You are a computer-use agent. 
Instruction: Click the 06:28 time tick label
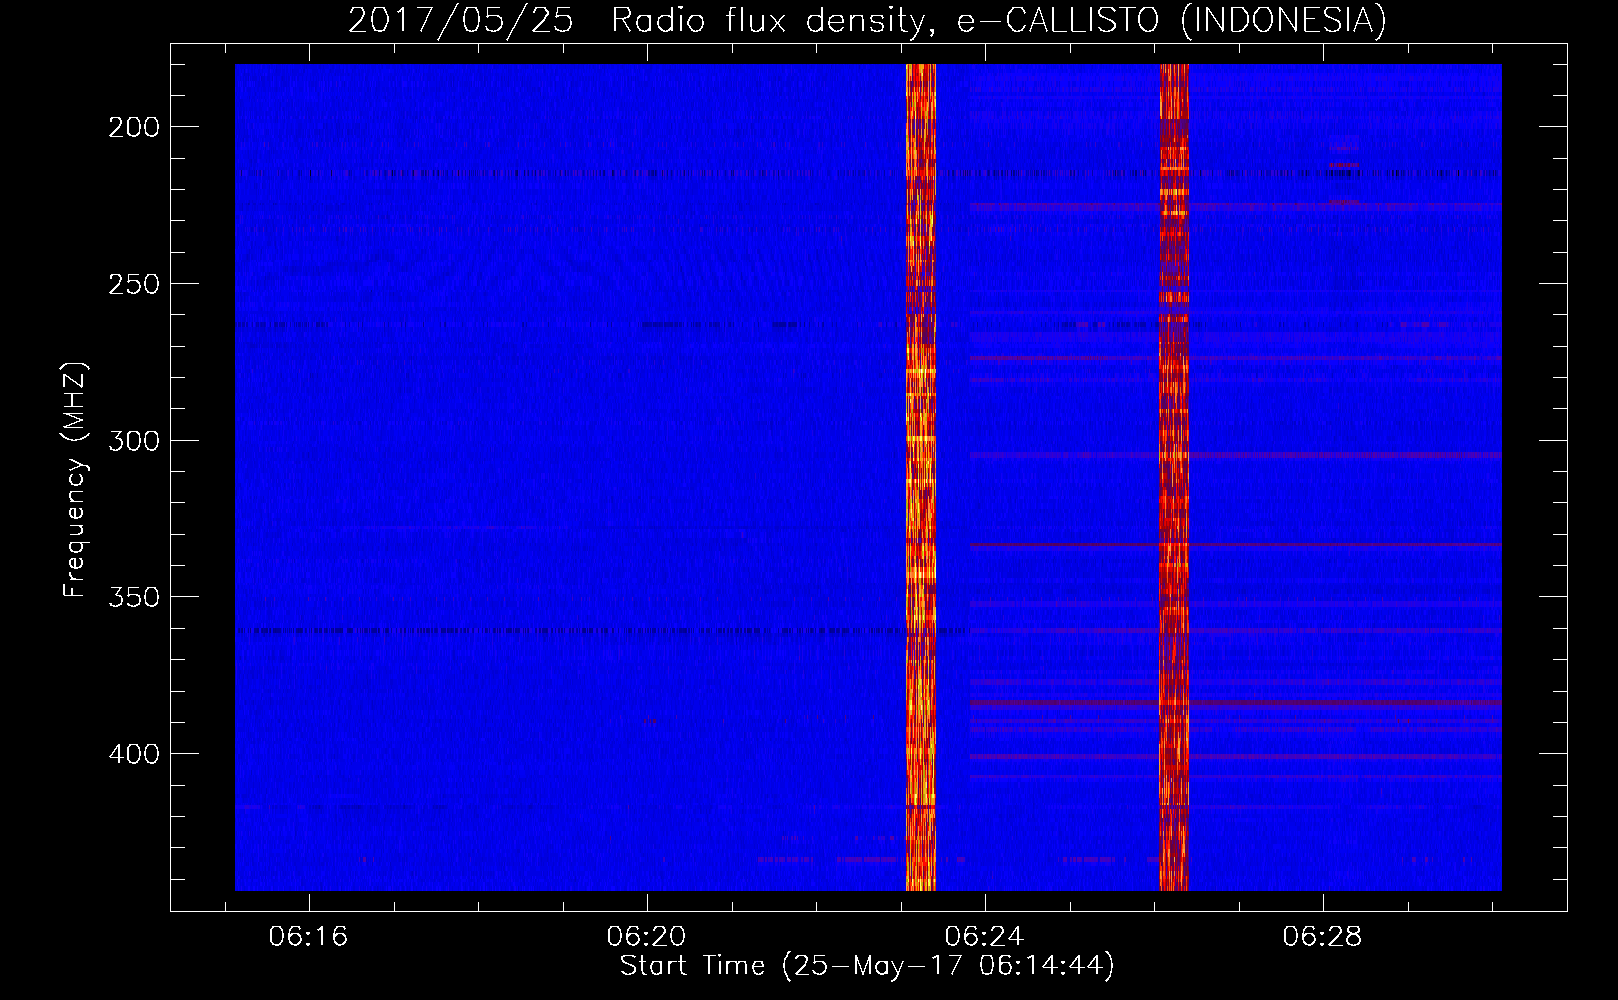coord(1323,936)
